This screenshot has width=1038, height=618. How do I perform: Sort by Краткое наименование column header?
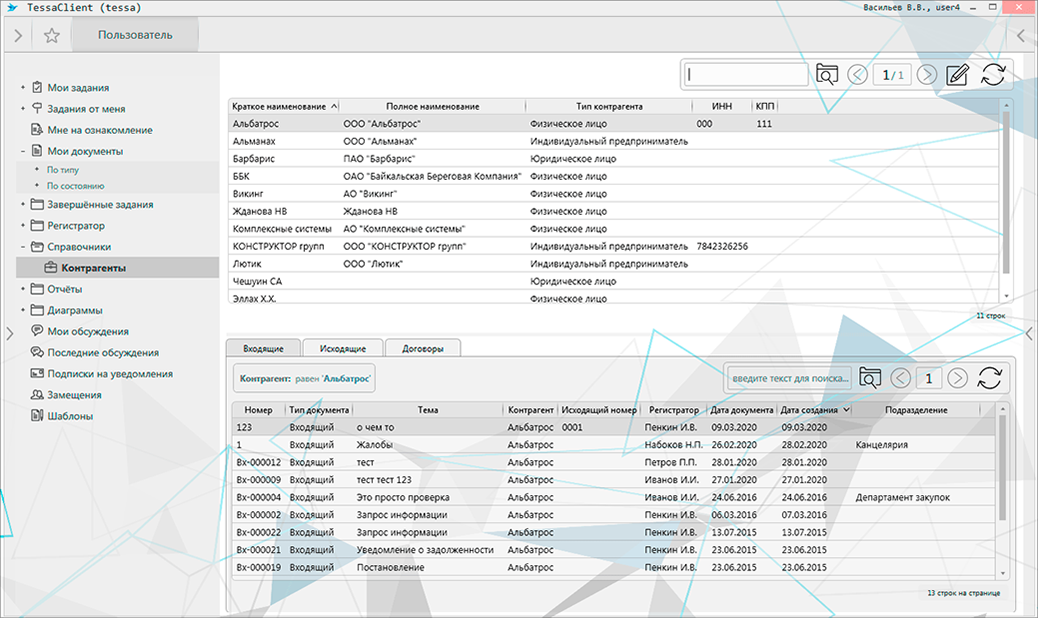point(279,106)
